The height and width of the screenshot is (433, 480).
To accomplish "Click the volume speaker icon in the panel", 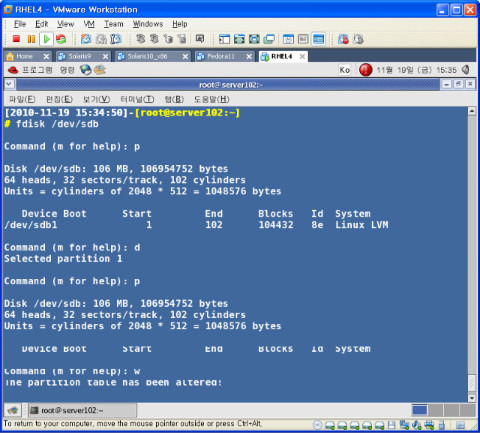I will click(466, 70).
